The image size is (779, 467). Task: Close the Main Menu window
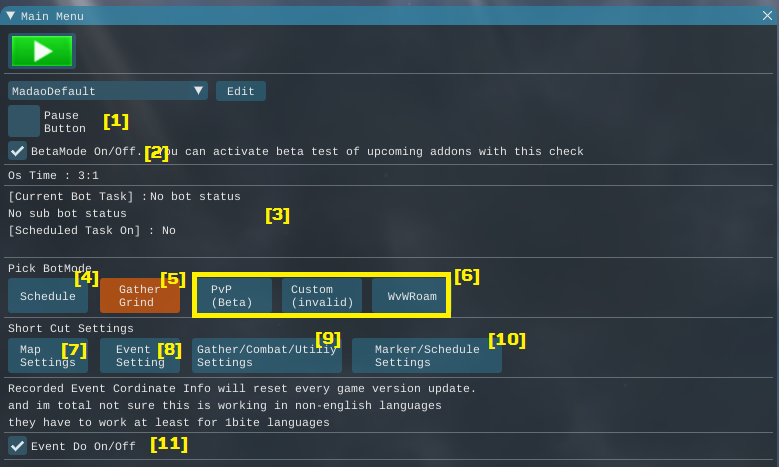pyautogui.click(x=766, y=16)
